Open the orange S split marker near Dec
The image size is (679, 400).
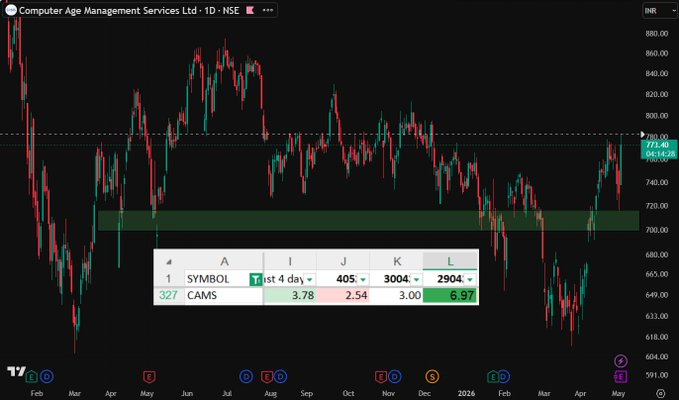[432, 377]
